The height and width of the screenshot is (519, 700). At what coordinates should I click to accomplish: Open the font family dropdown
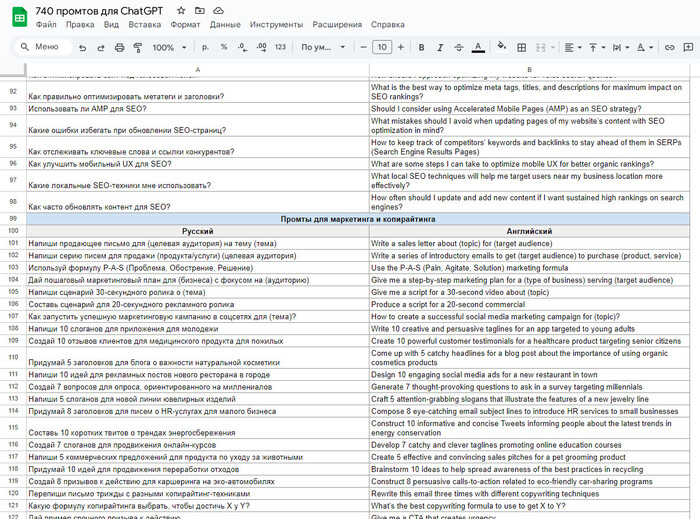click(x=322, y=47)
